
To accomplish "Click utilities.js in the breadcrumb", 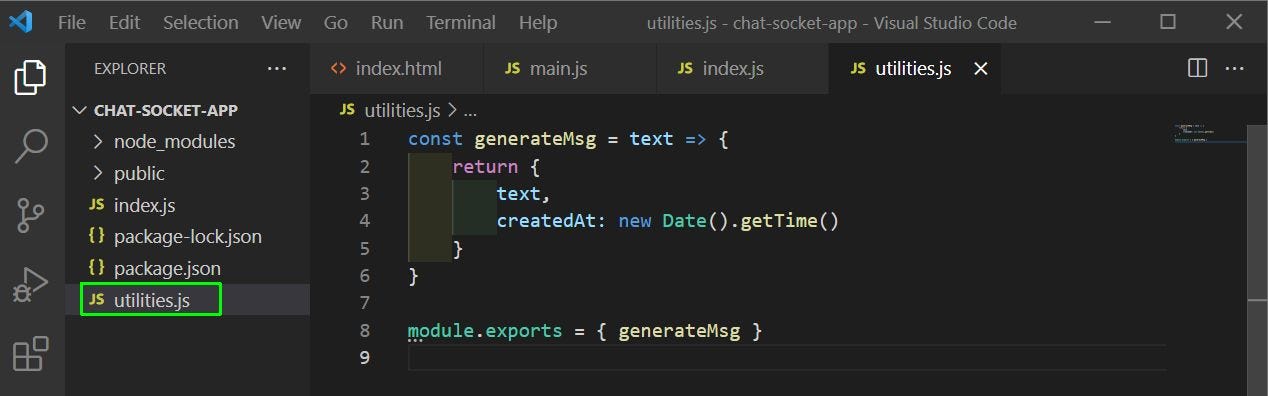I will 402,110.
